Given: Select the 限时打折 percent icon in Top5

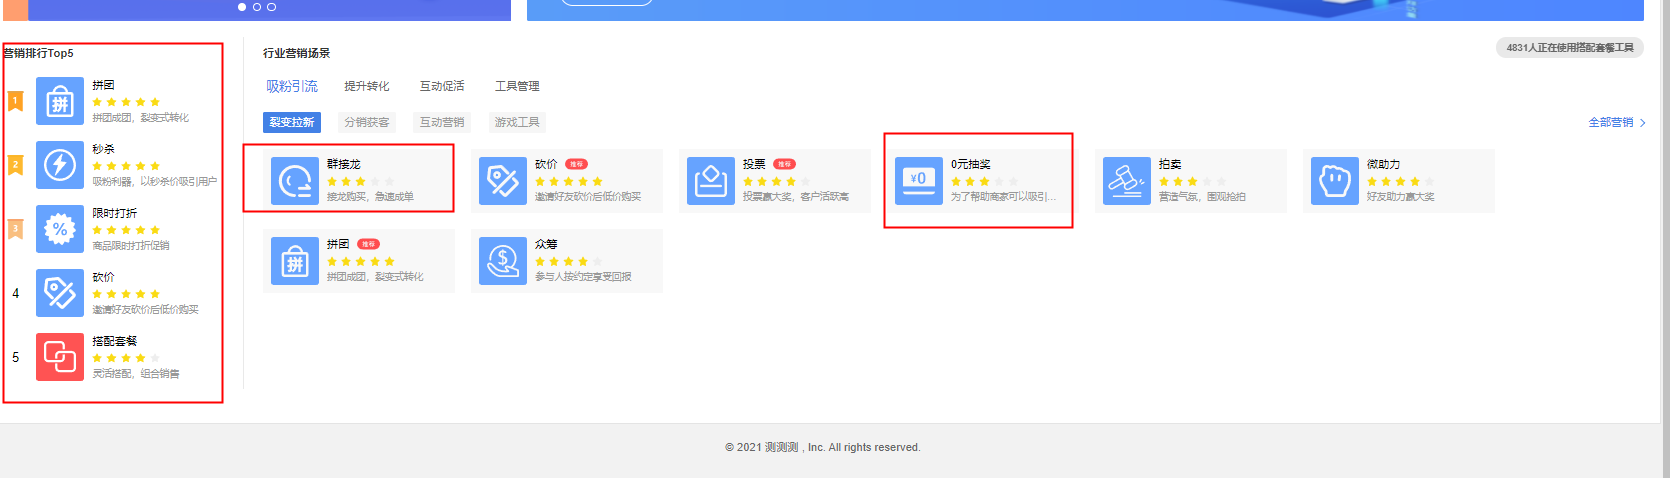Looking at the screenshot, I should tap(60, 229).
